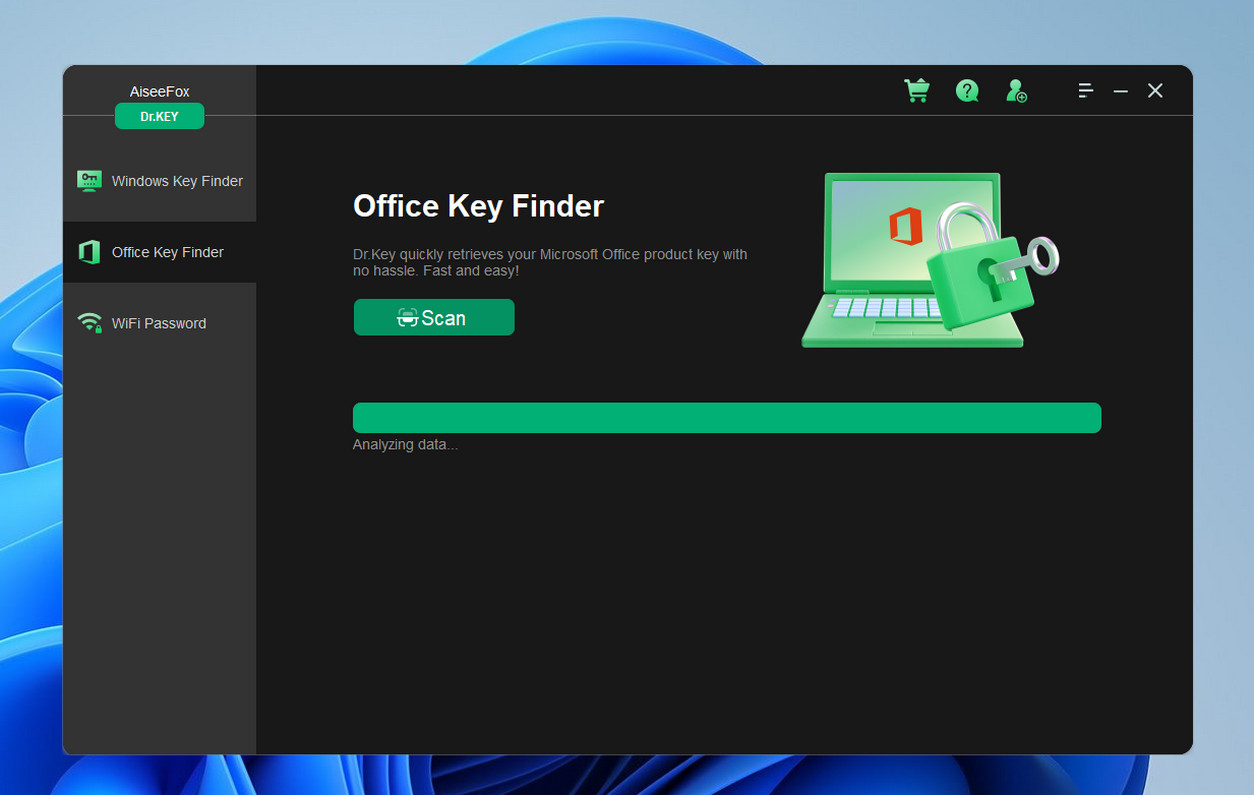Click the Dr.Key description paragraph
1254x795 pixels.
(550, 262)
